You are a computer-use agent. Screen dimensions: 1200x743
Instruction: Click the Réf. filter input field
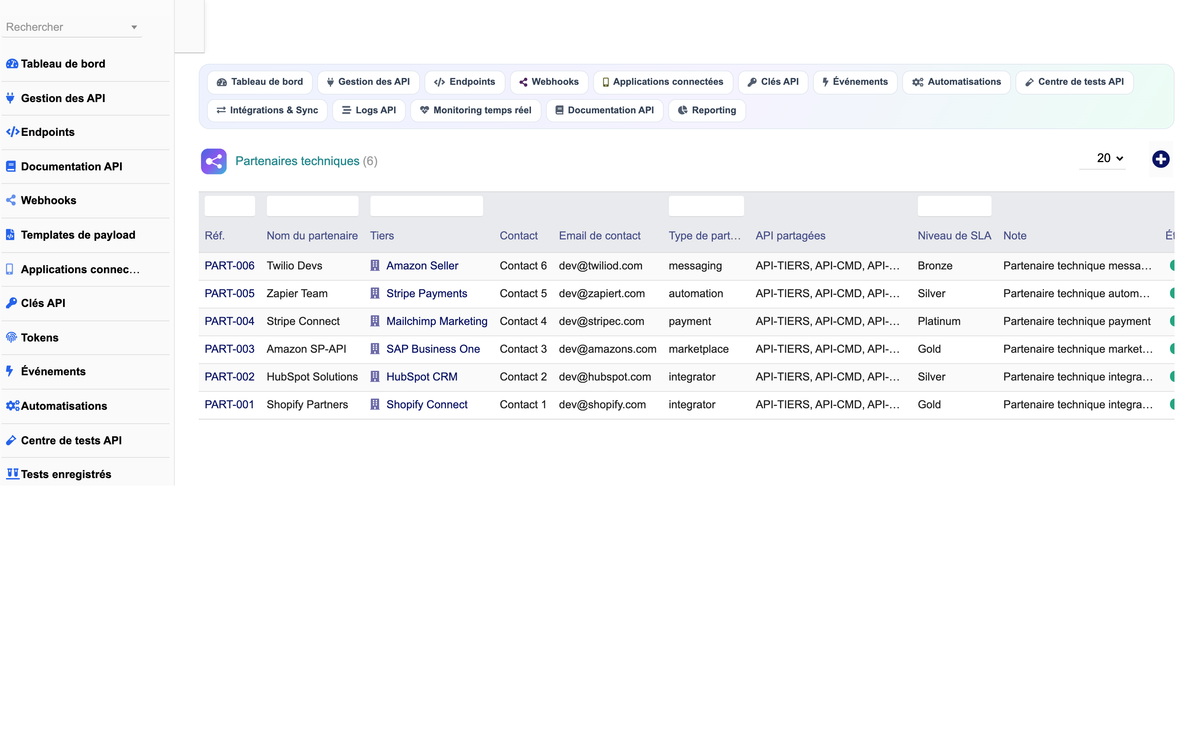(x=230, y=206)
